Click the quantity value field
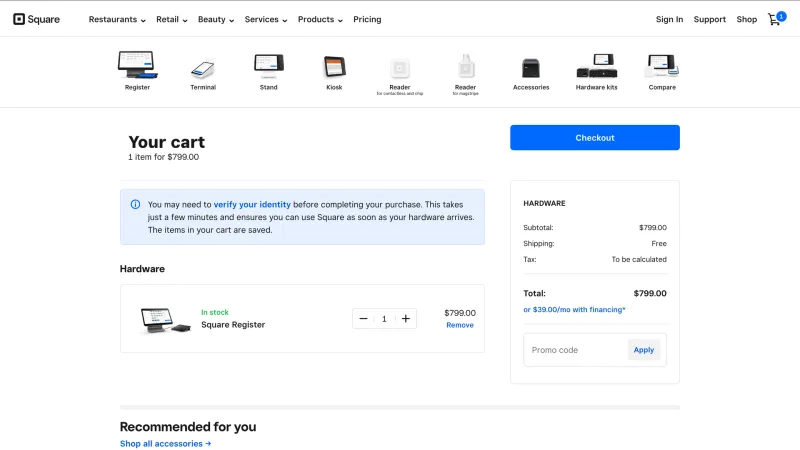 click(x=384, y=319)
